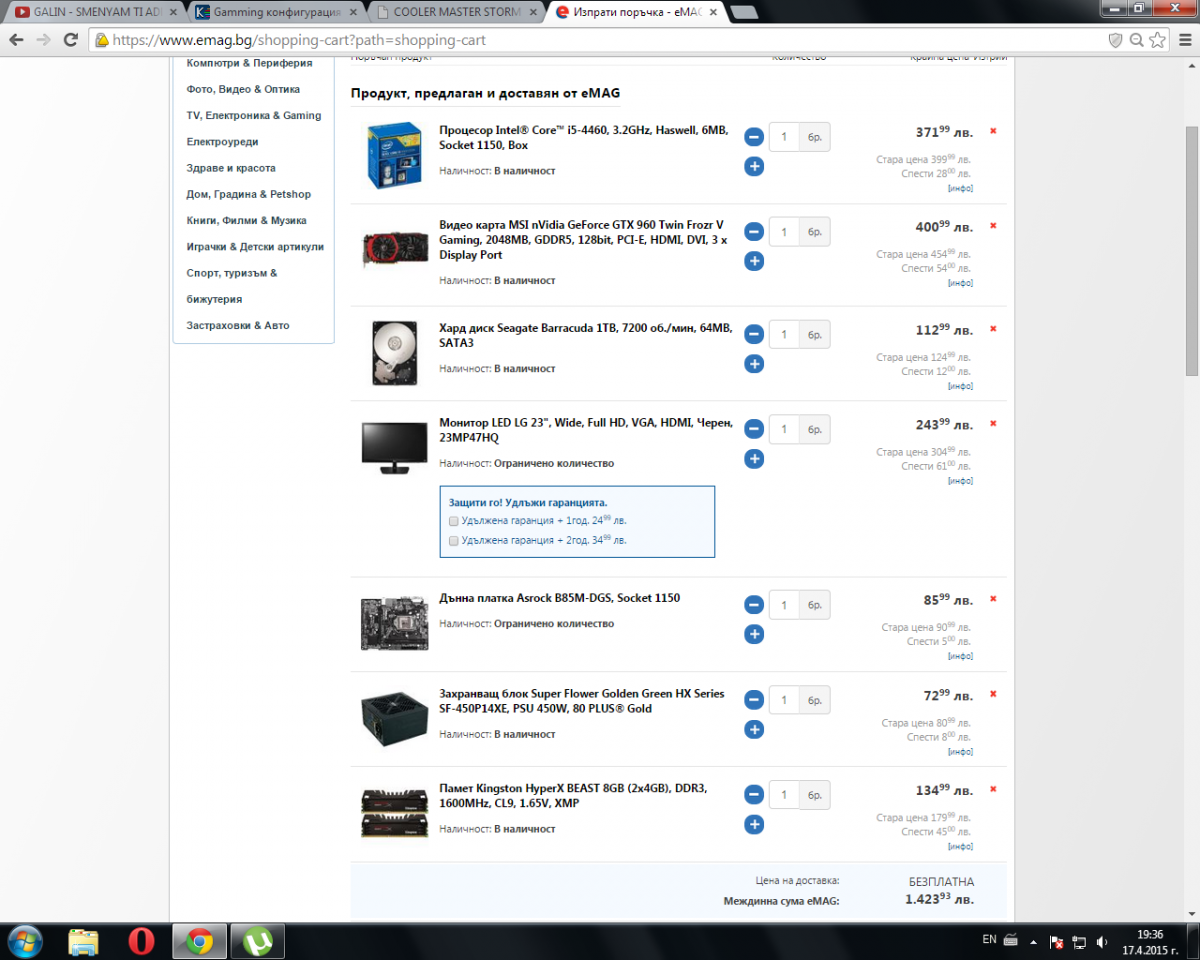
Task: Open info link under the processor price
Action: point(960,188)
